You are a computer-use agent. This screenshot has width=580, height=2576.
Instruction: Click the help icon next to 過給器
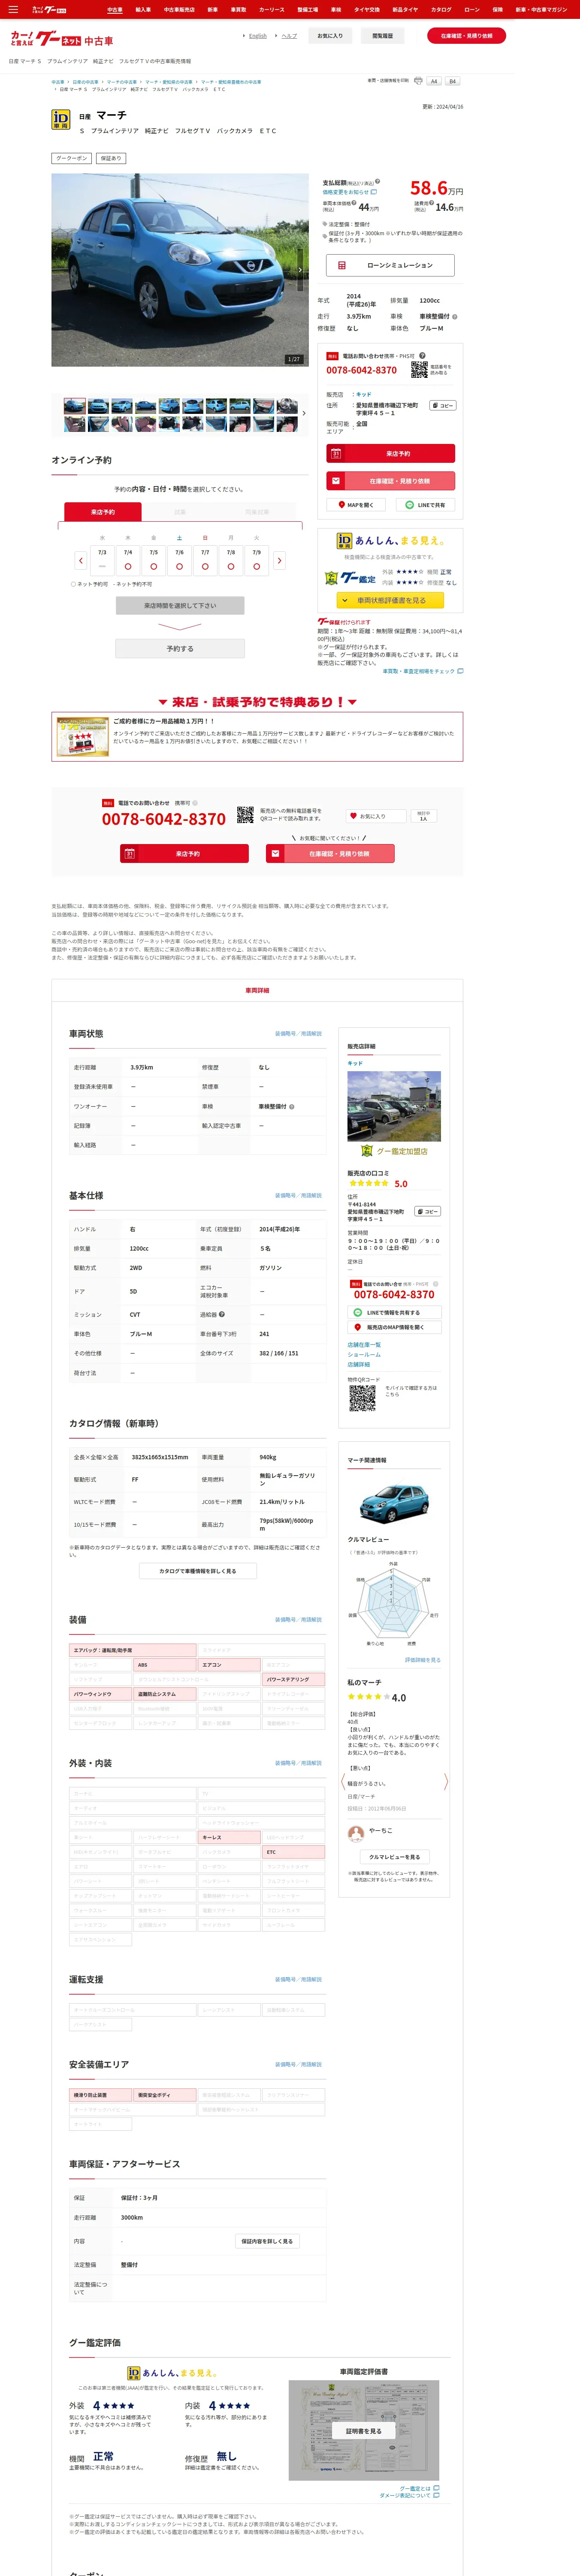tap(222, 1314)
